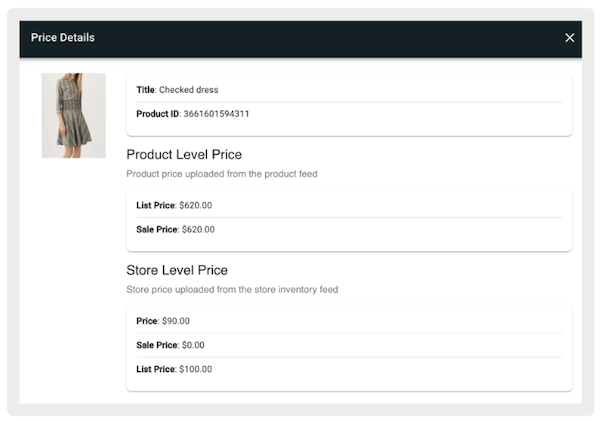Click the 'Price Details' dialog title
Image resolution: width=600 pixels, height=421 pixels.
pyautogui.click(x=63, y=38)
